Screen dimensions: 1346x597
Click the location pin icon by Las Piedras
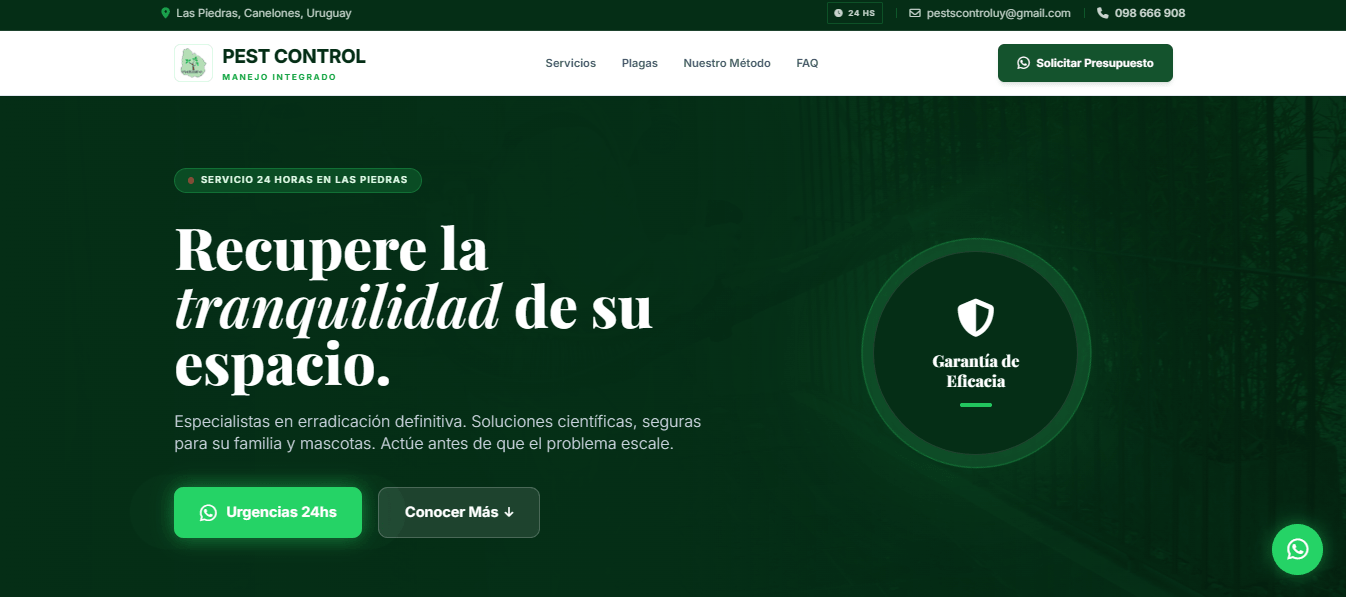pos(165,13)
